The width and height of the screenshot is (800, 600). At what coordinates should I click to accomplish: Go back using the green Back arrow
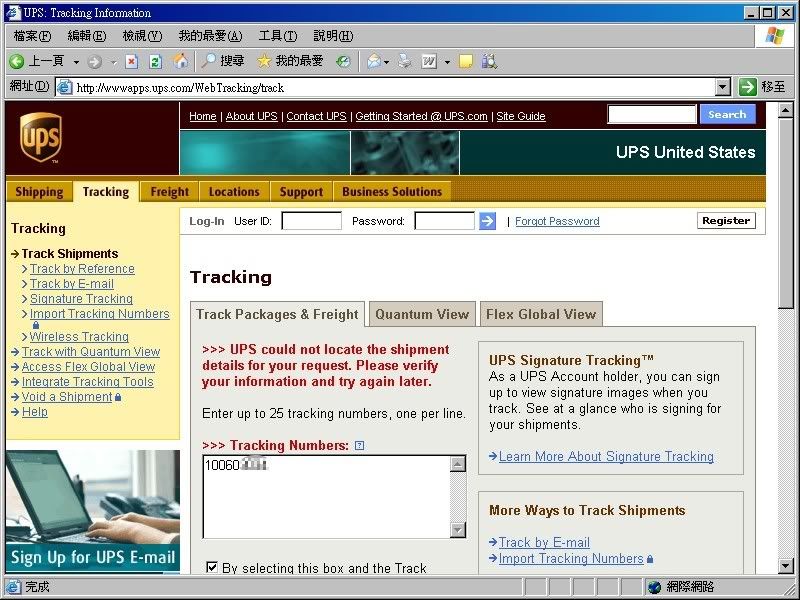(16, 62)
